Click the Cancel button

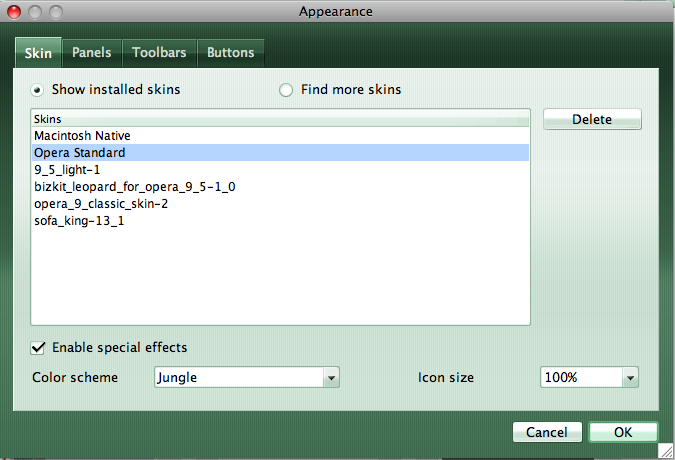pos(547,432)
